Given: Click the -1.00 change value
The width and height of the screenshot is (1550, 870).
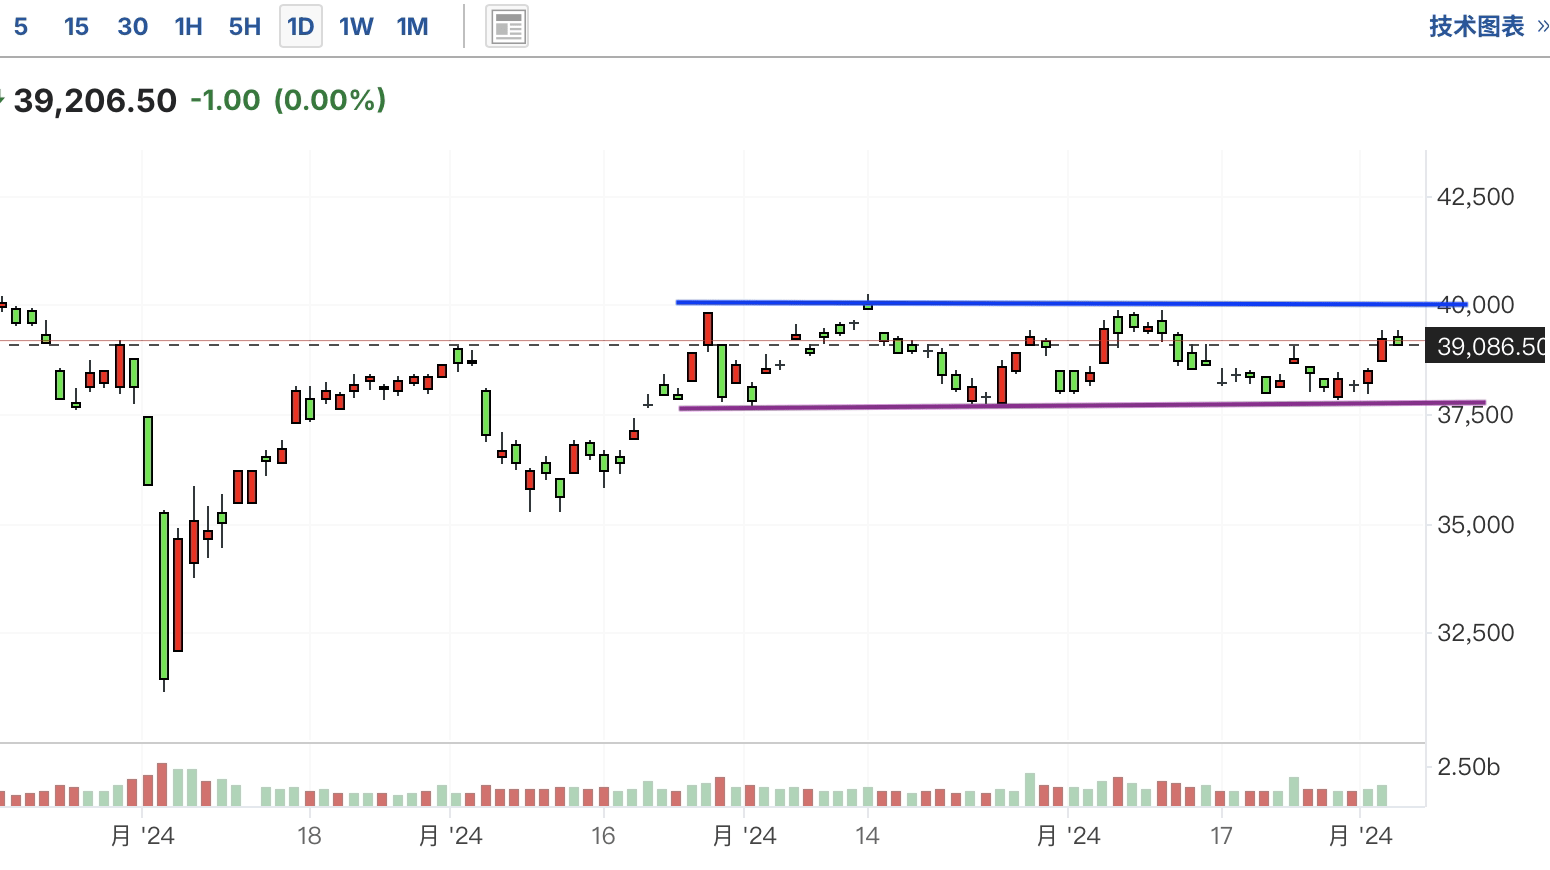Looking at the screenshot, I should (x=225, y=100).
